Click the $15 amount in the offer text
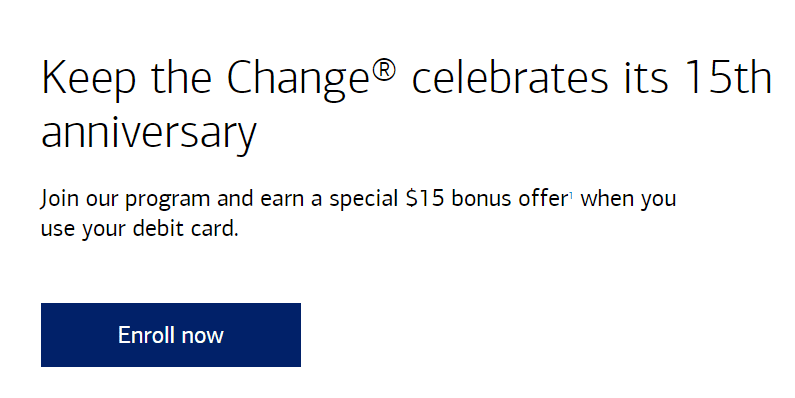The width and height of the screenshot is (795, 398). tap(425, 198)
